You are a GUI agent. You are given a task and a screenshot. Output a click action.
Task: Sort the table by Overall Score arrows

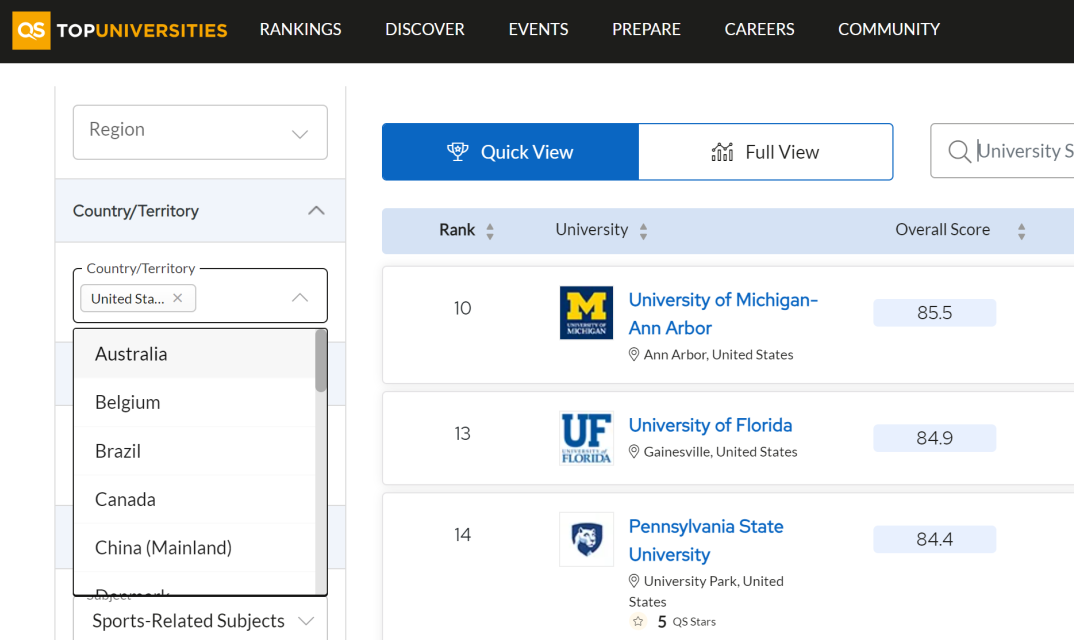pyautogui.click(x=1021, y=231)
